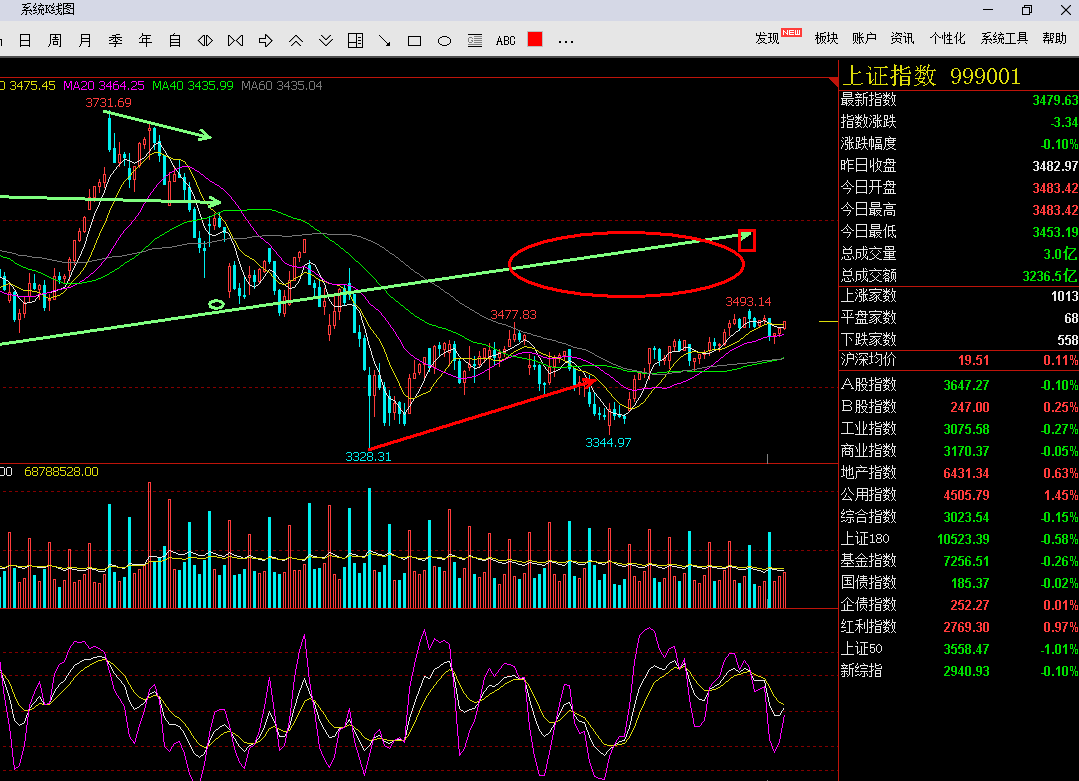Click the double up chevron icon
1079x781 pixels.
pyautogui.click(x=296, y=41)
